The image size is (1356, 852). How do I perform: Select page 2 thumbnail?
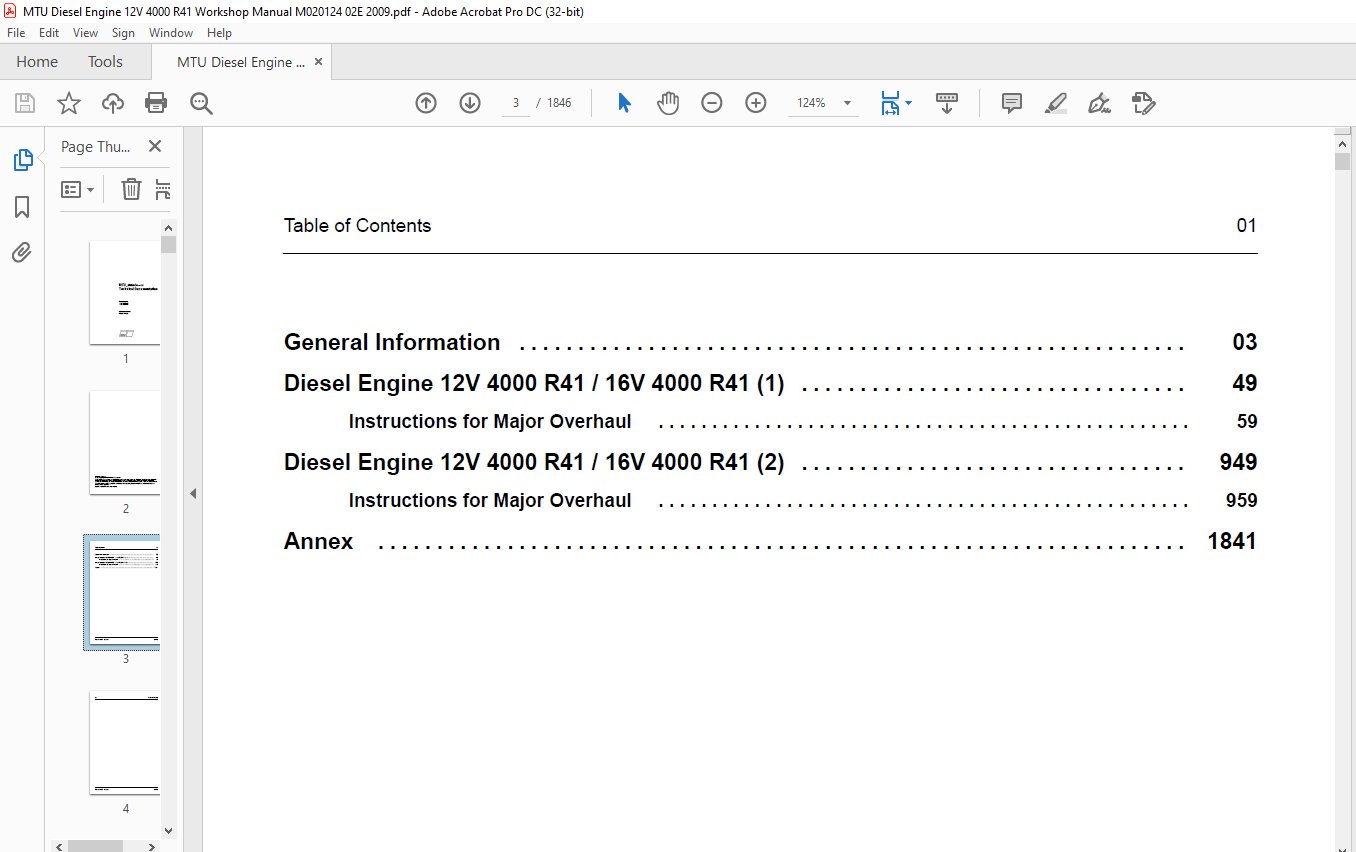(x=125, y=443)
